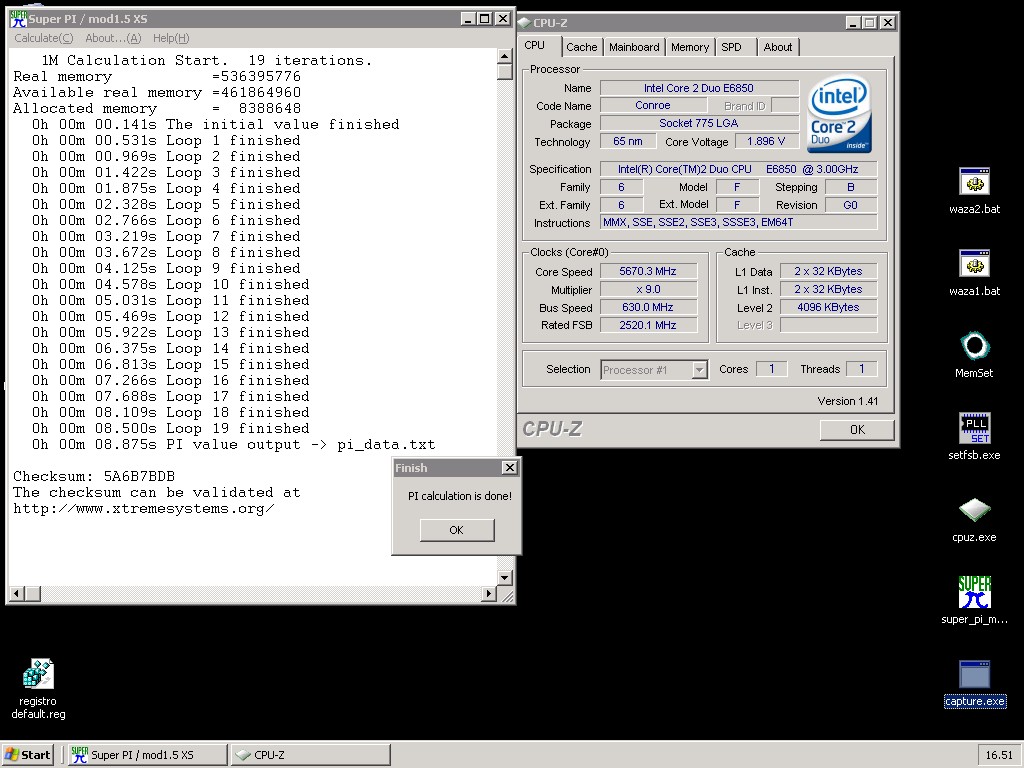1024x768 pixels.
Task: Click the Instructions field listing MMX, SSE
Action: coord(739,222)
